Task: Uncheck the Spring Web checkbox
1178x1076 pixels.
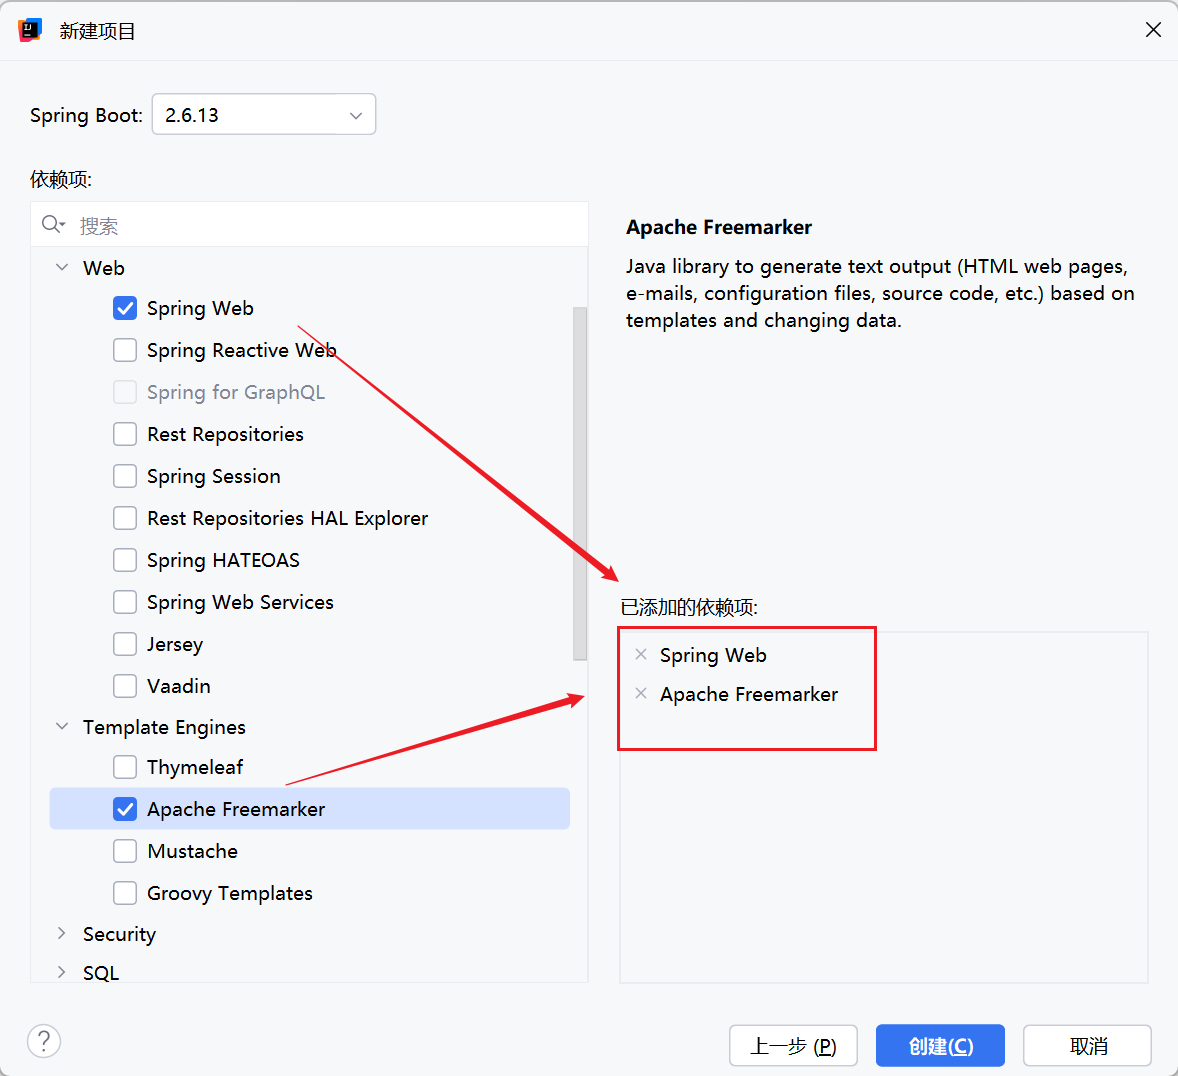Action: coord(125,308)
